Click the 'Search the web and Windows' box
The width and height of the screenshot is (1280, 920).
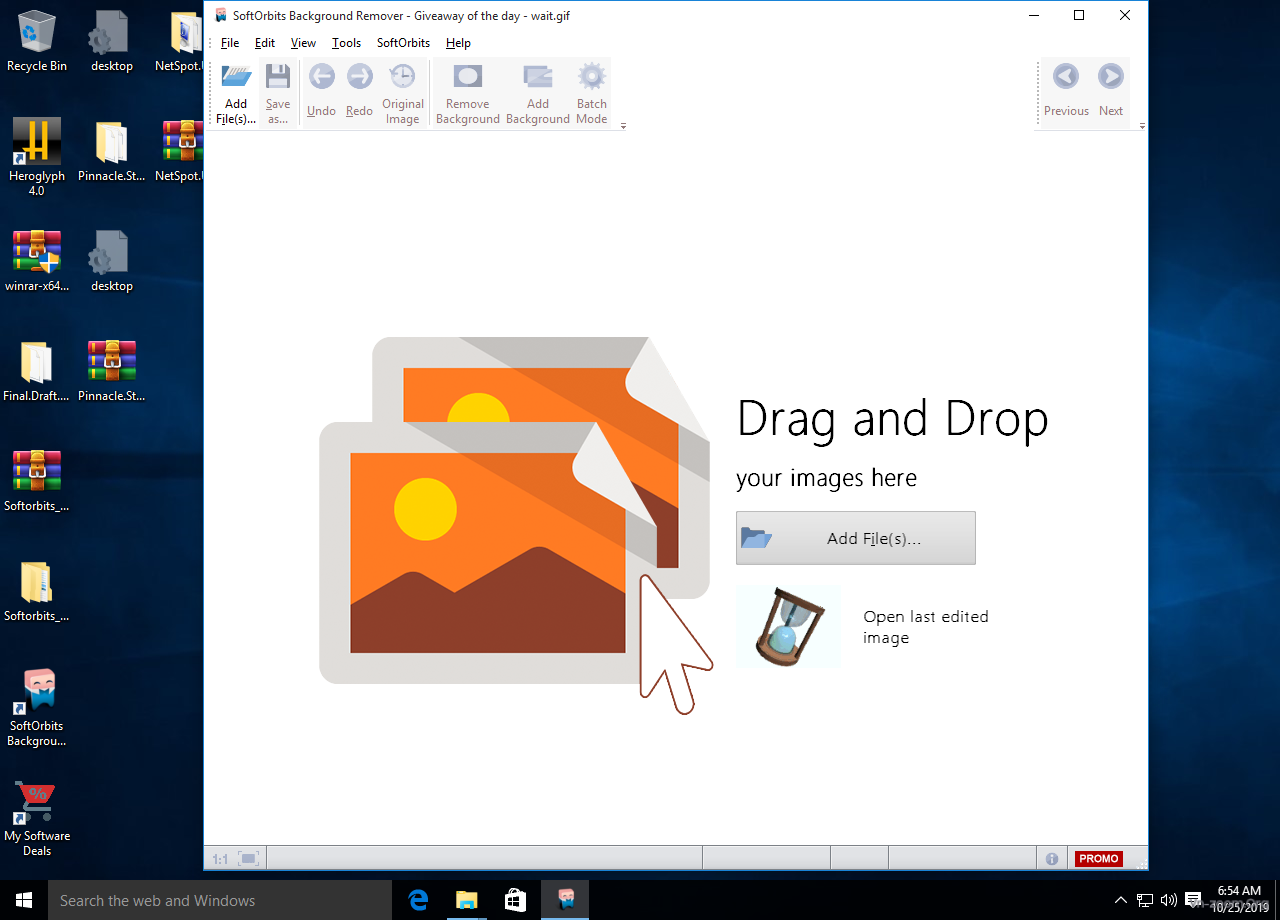click(220, 900)
